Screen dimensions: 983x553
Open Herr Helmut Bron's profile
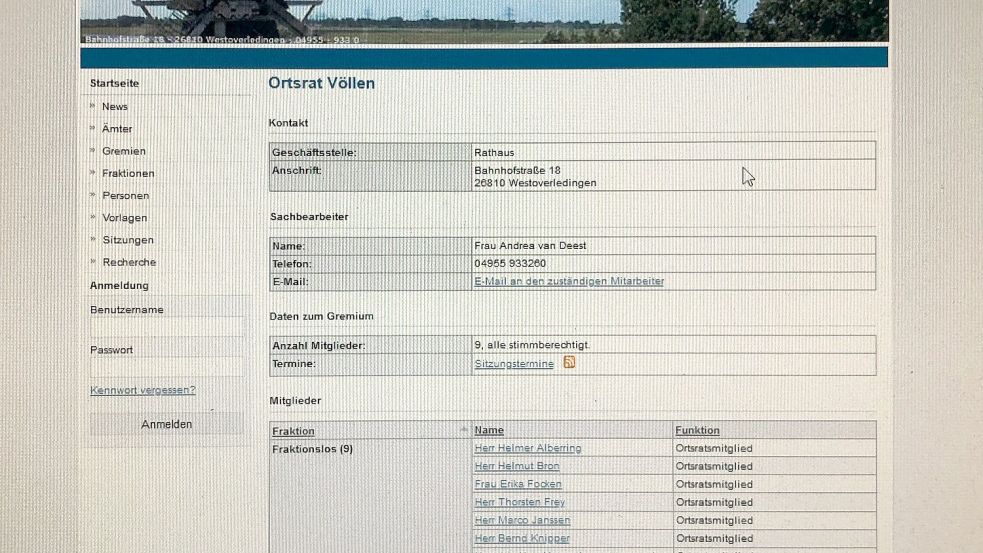[x=517, y=466]
